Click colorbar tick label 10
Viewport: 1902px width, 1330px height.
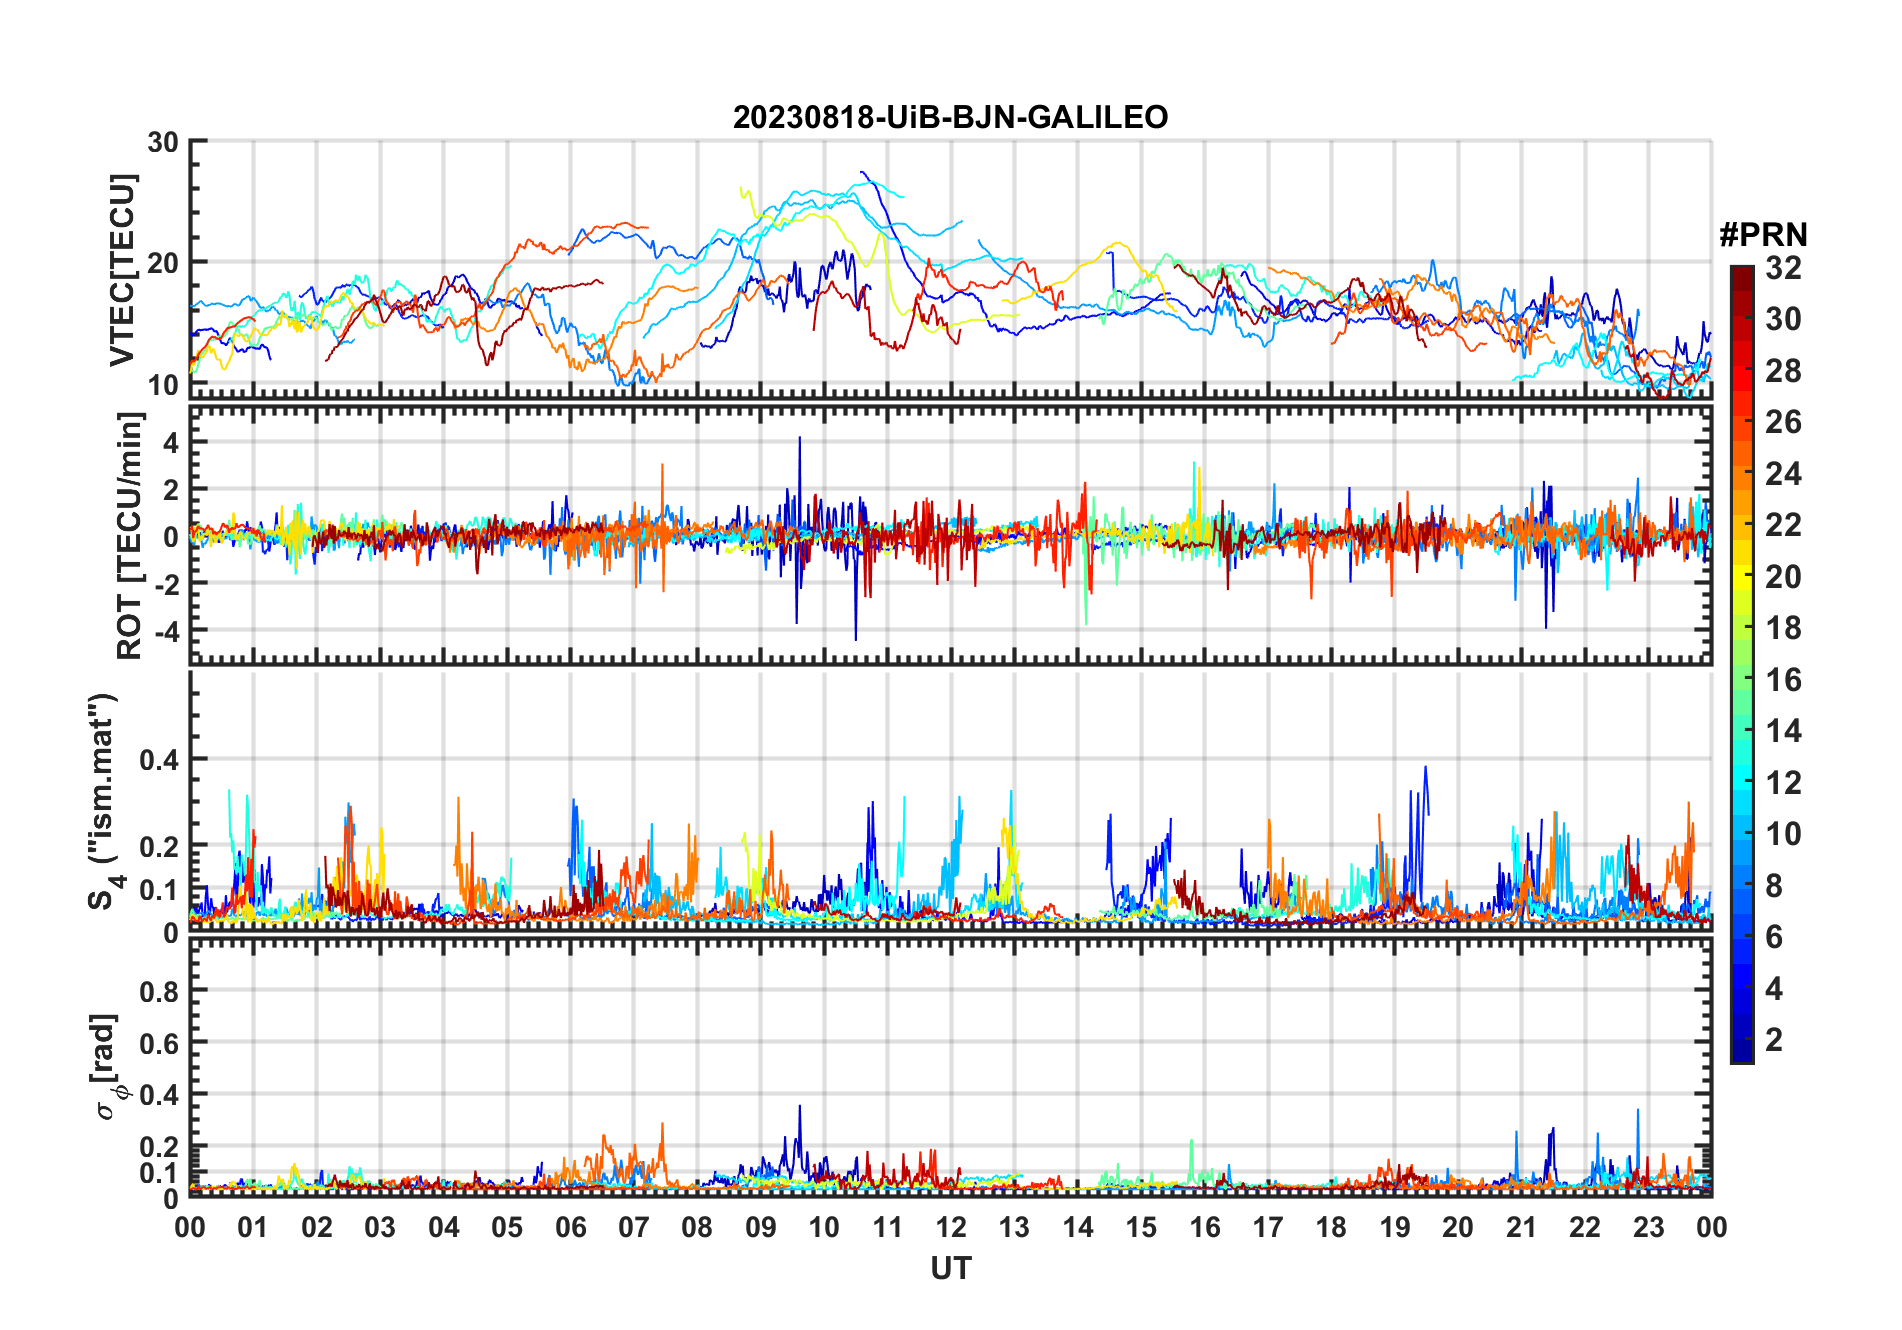[x=1783, y=834]
